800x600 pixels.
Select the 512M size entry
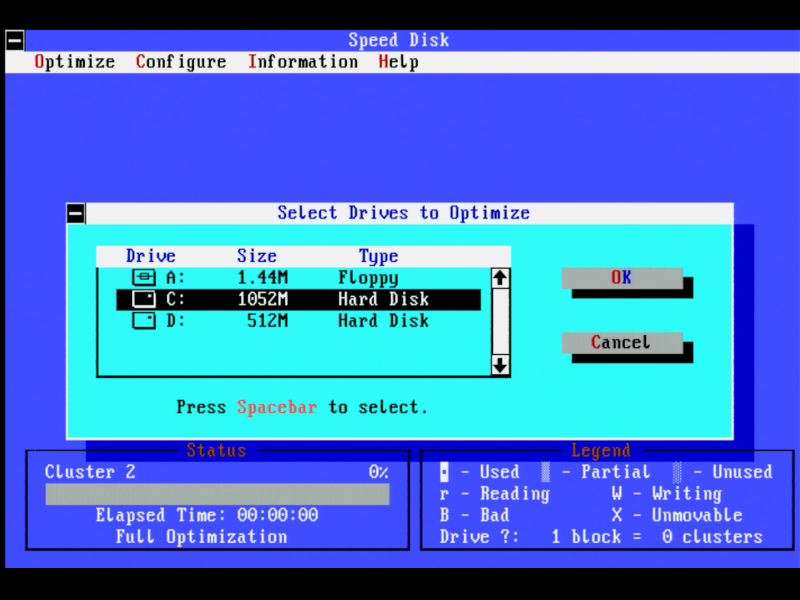(x=268, y=320)
